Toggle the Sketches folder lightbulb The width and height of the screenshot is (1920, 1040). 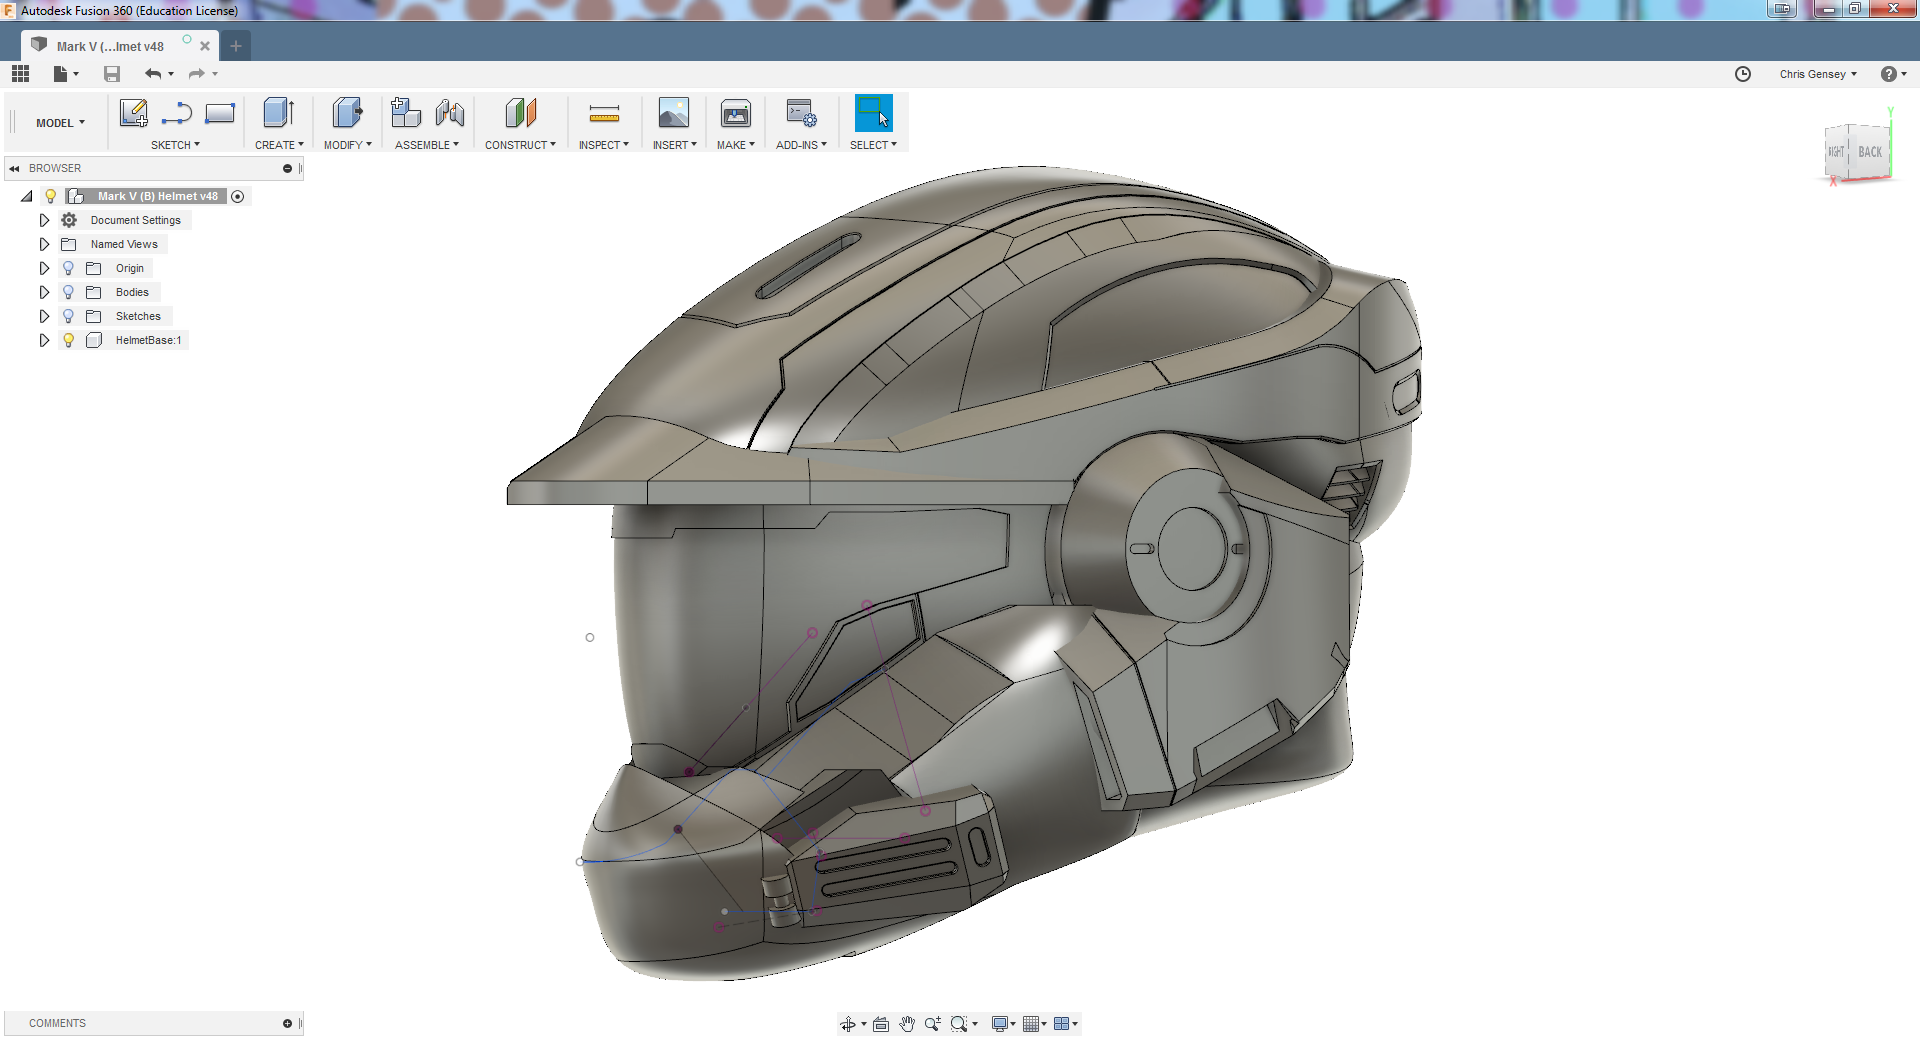click(68, 316)
